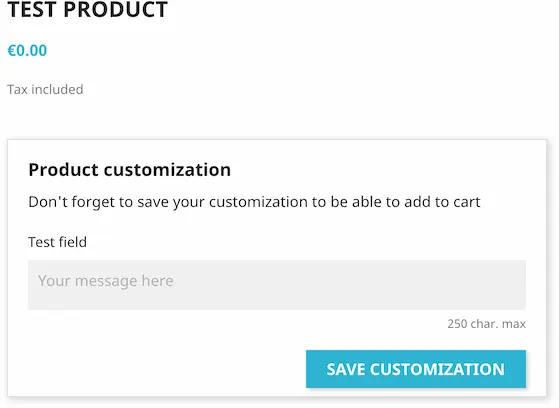
Task: Click the word "customization" in the card heading
Action: click(167, 169)
